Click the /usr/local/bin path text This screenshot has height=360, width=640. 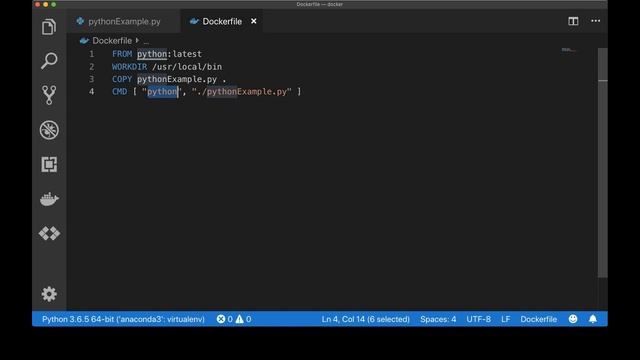(x=187, y=67)
